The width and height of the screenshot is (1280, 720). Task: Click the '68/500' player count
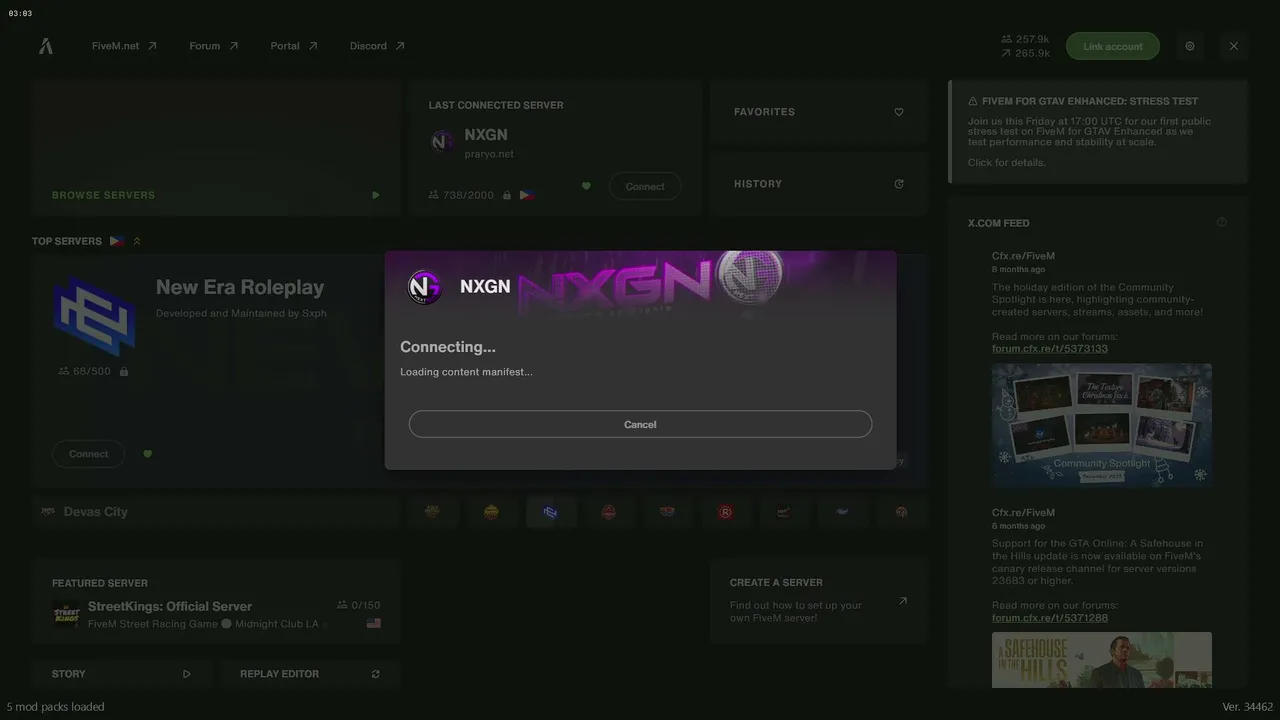coord(92,371)
